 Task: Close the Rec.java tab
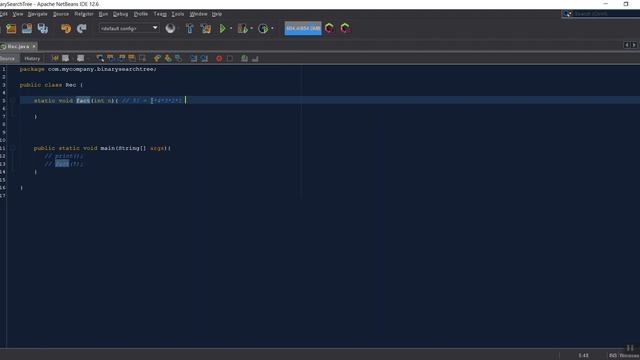34,47
